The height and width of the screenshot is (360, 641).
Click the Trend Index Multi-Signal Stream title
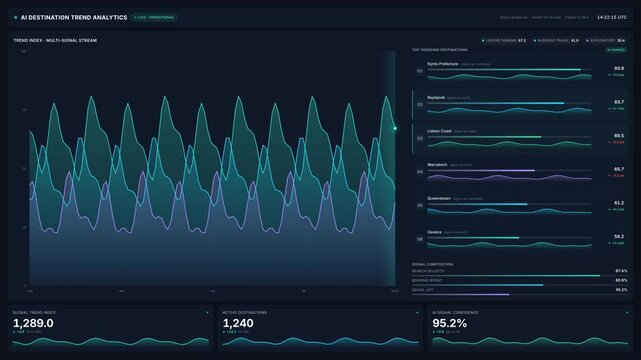[x=55, y=40]
